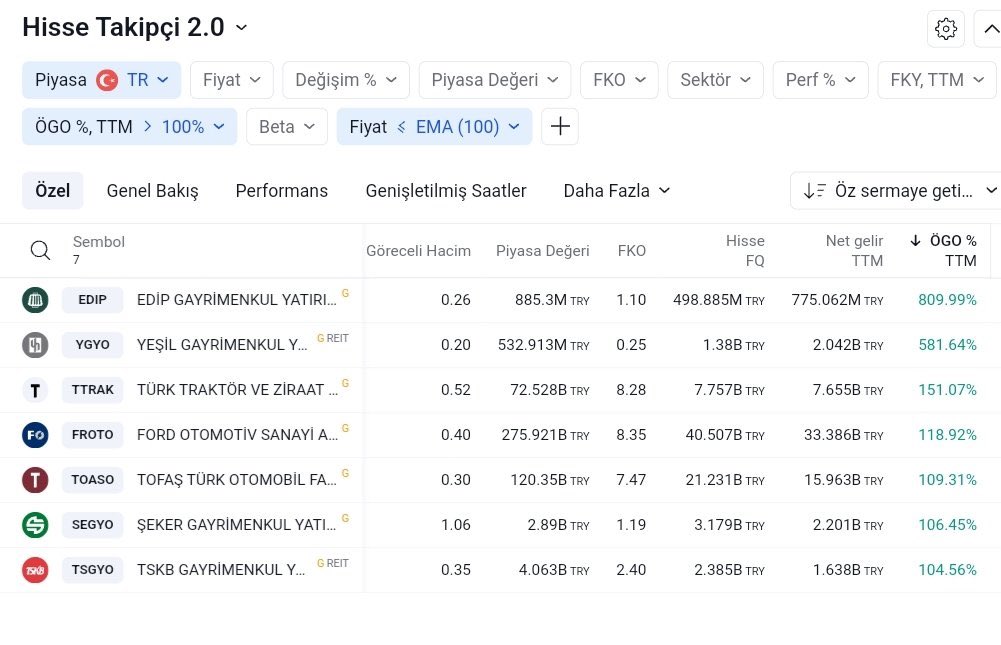Open the Öz sermaye geti... sort dropdown
This screenshot has height=645, width=1001.
click(x=897, y=190)
